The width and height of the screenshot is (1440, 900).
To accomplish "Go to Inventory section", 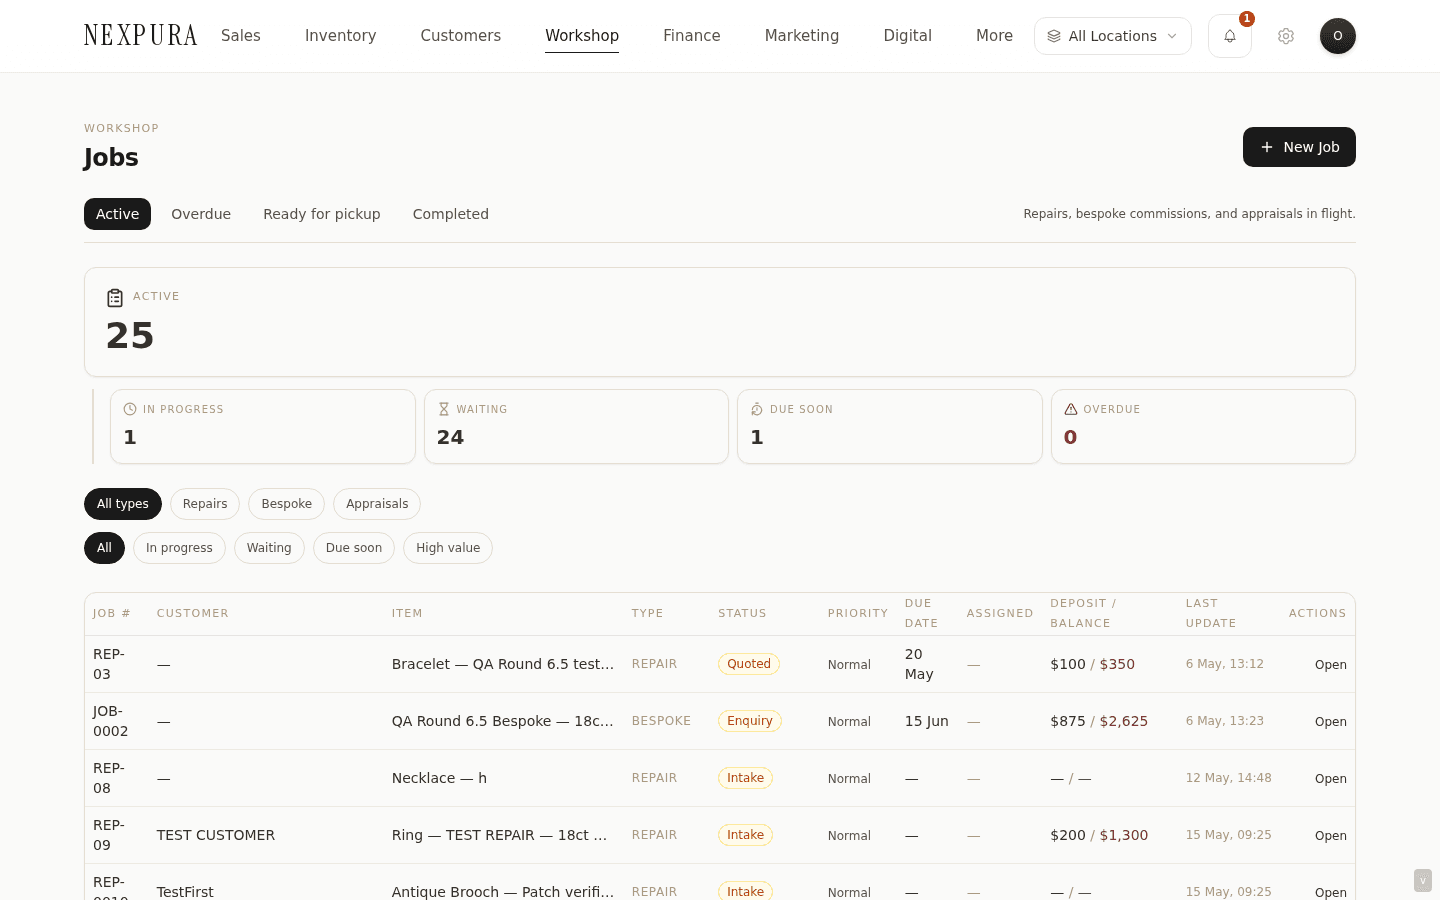I will [341, 36].
